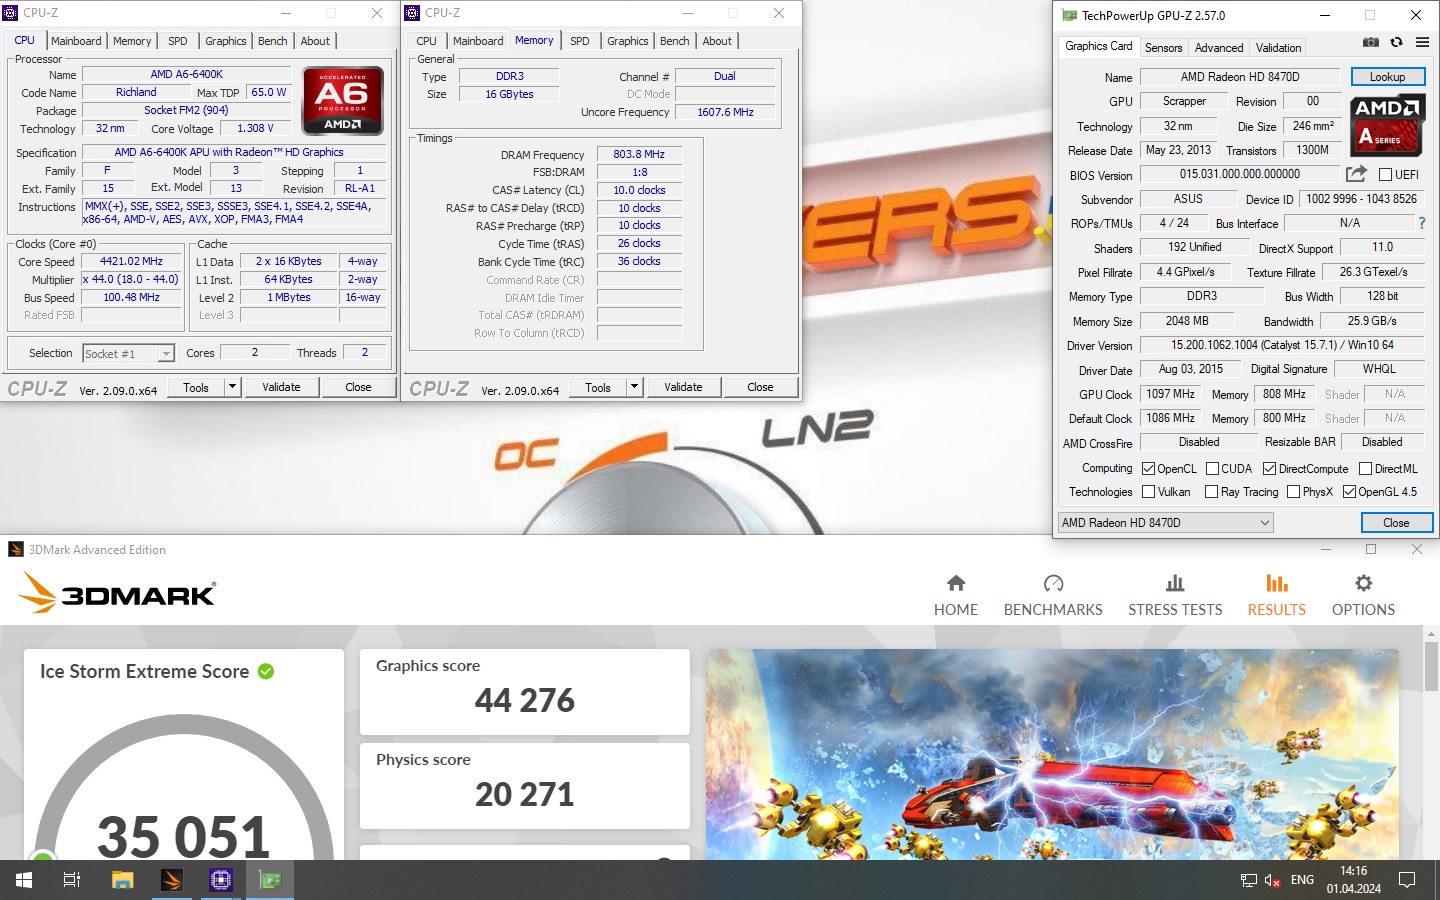Click GPU-Z title bar app icon

tap(1069, 15)
